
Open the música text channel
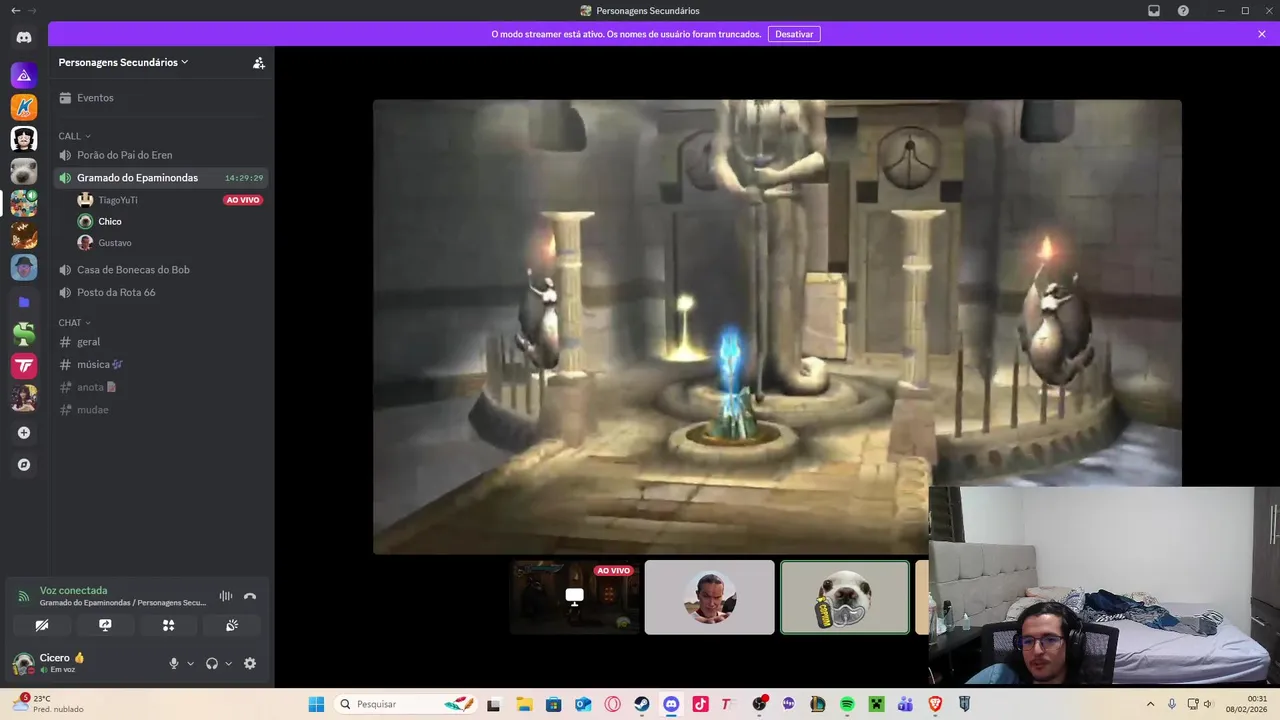pos(161,365)
